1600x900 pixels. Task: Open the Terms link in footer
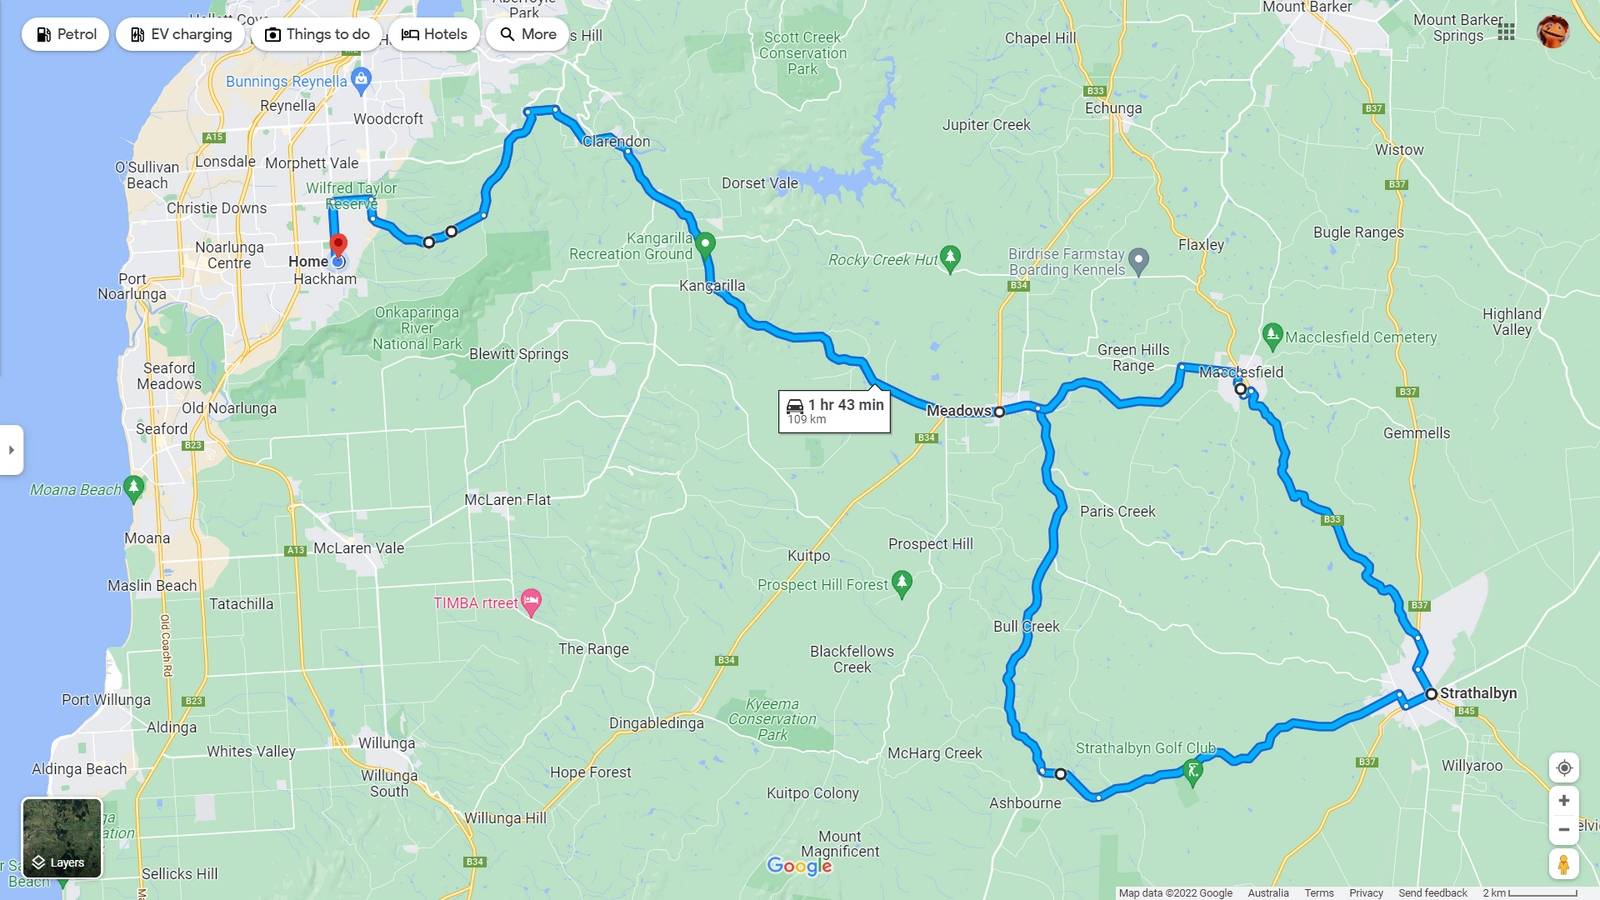tap(1319, 893)
